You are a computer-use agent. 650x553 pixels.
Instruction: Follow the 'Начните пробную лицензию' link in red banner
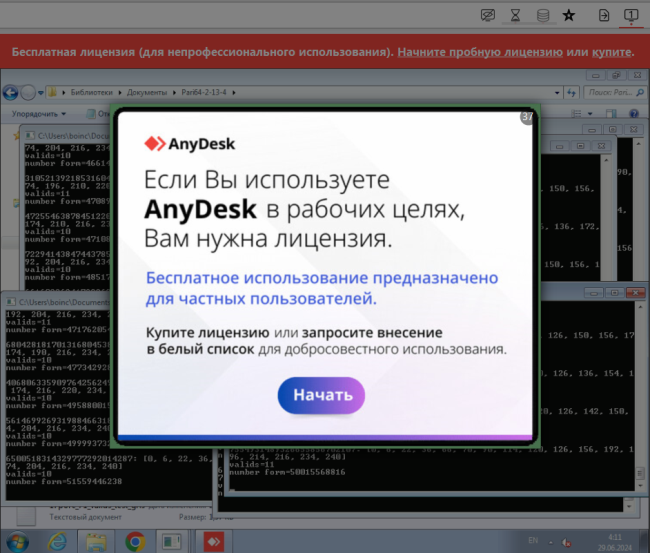coord(480,52)
